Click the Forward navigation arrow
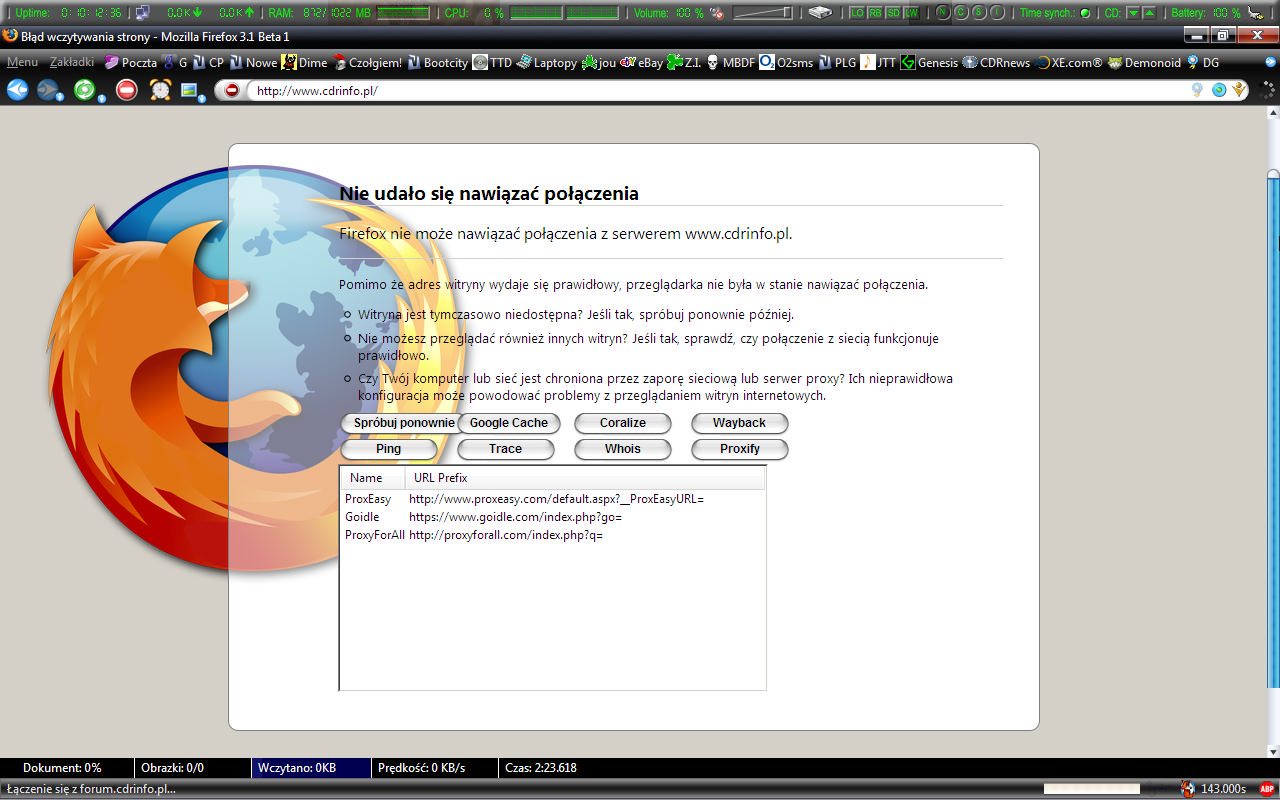 pyautogui.click(x=46, y=90)
